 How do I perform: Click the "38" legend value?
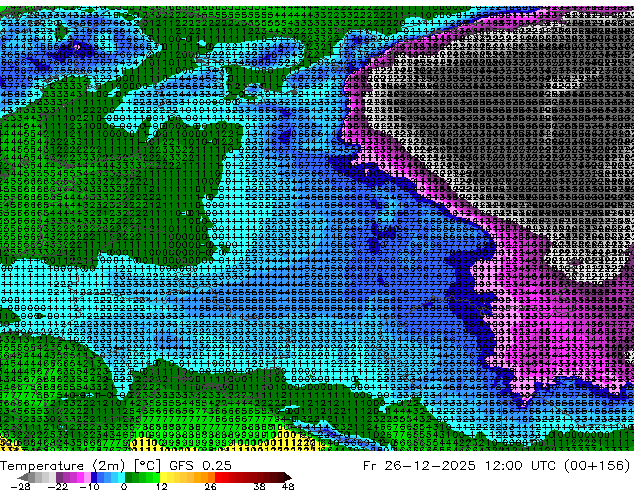click(260, 486)
